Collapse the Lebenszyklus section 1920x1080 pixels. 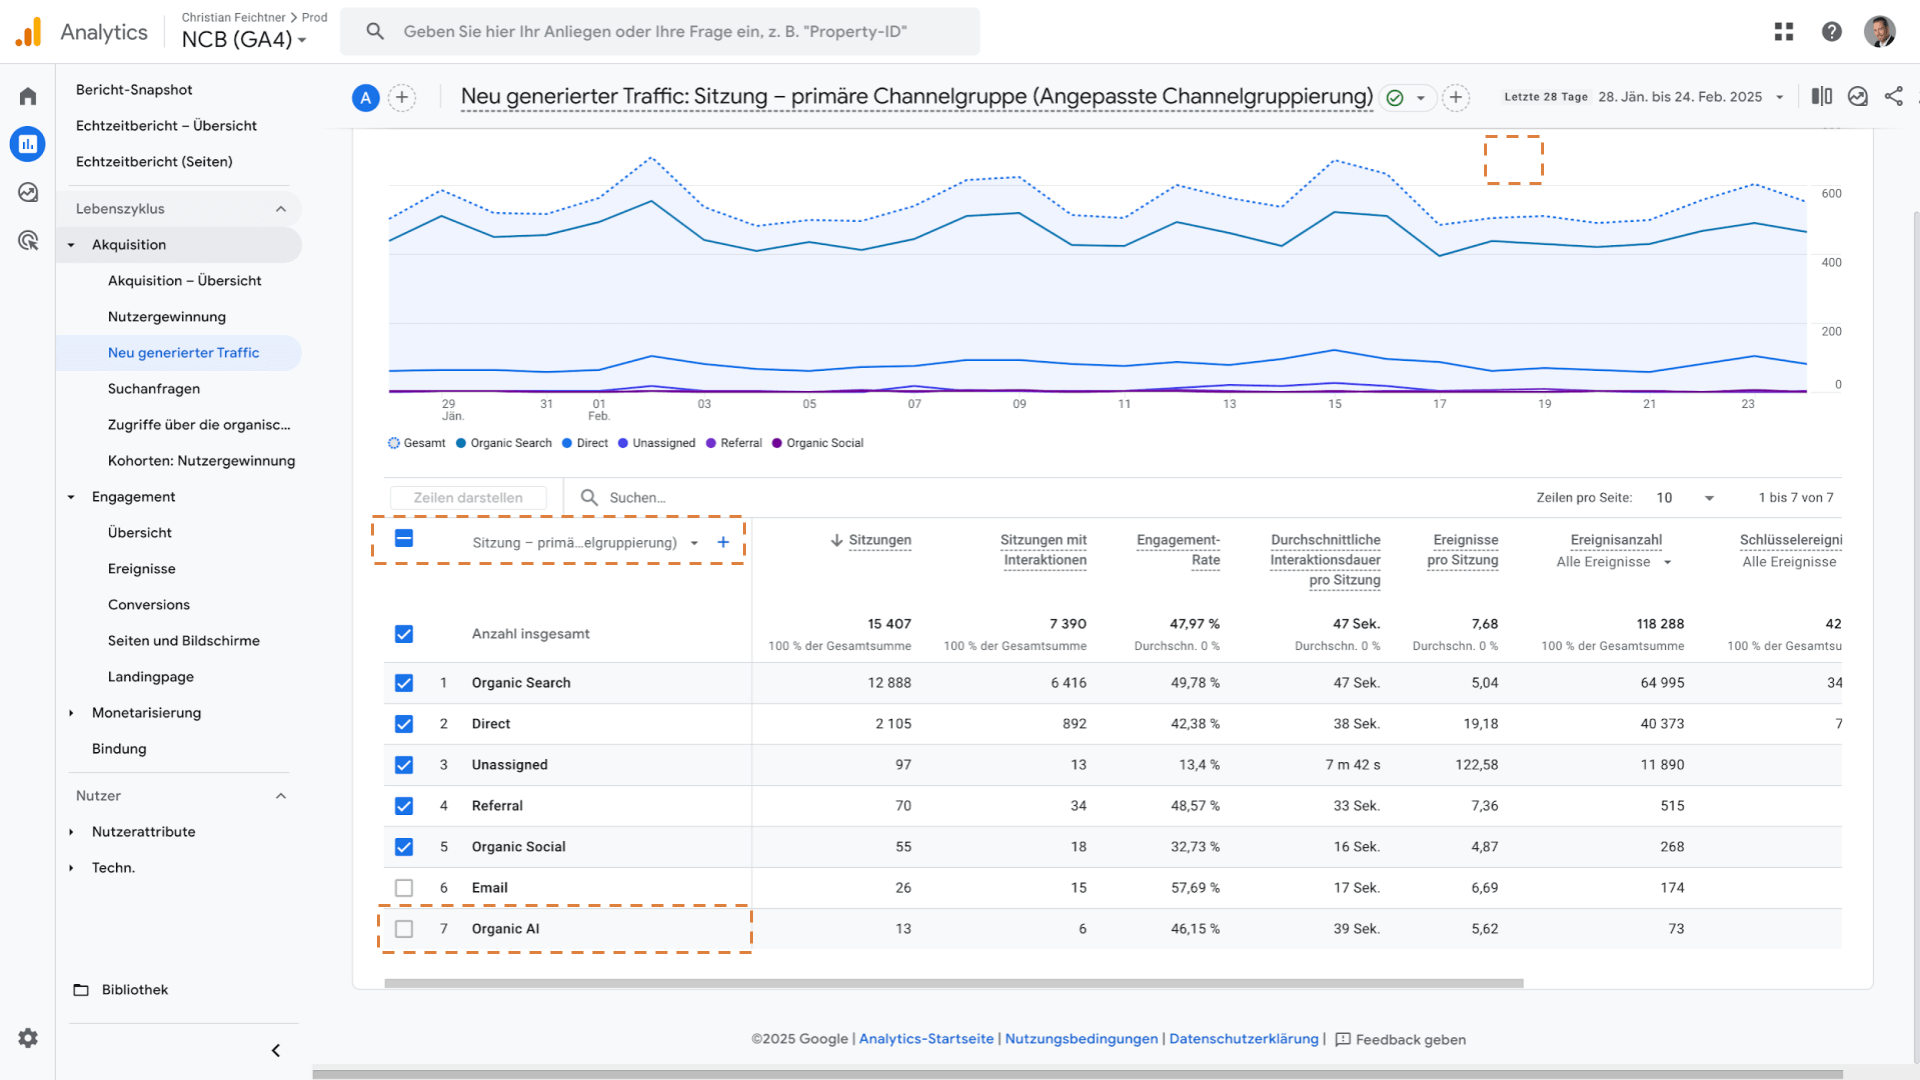tap(281, 209)
